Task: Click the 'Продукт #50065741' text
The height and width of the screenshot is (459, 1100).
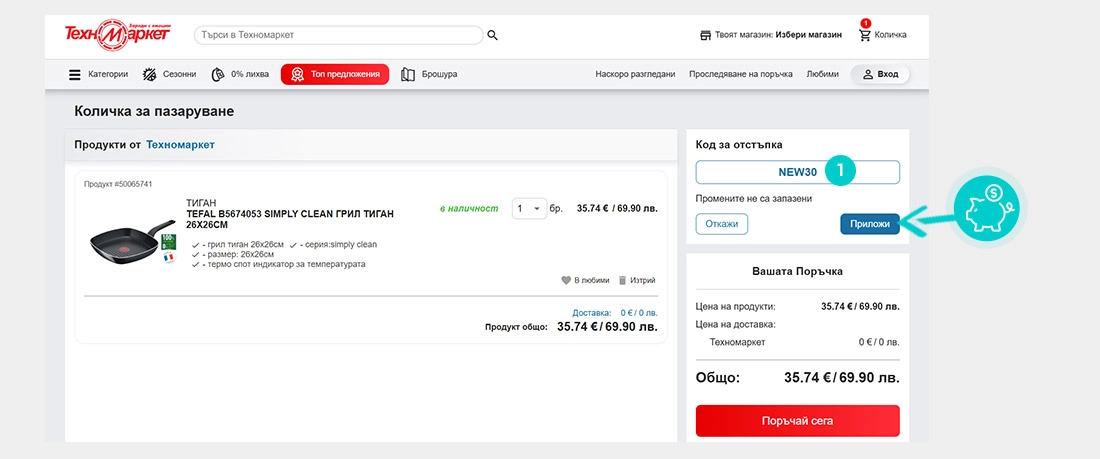Action: pos(118,184)
